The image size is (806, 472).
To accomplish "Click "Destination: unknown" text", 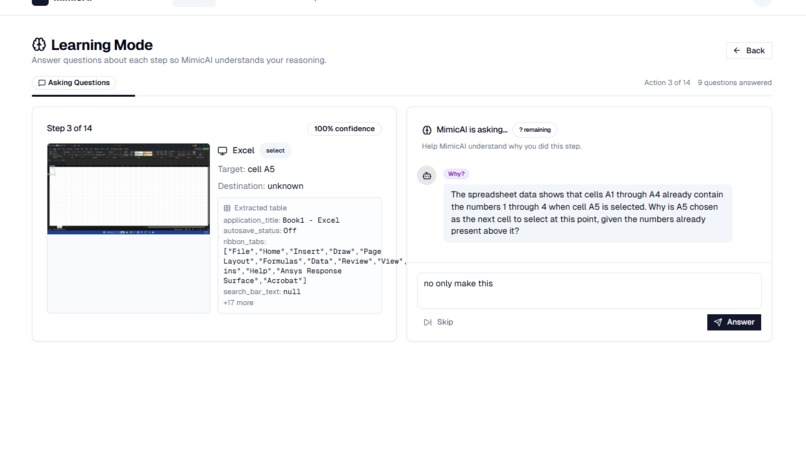I will [261, 186].
